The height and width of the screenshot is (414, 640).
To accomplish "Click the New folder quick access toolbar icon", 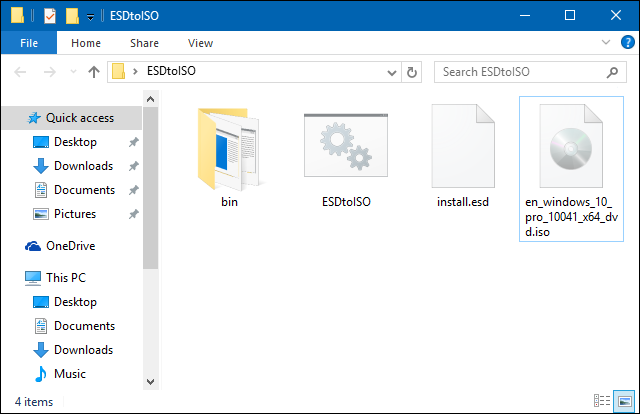I will coord(72,16).
